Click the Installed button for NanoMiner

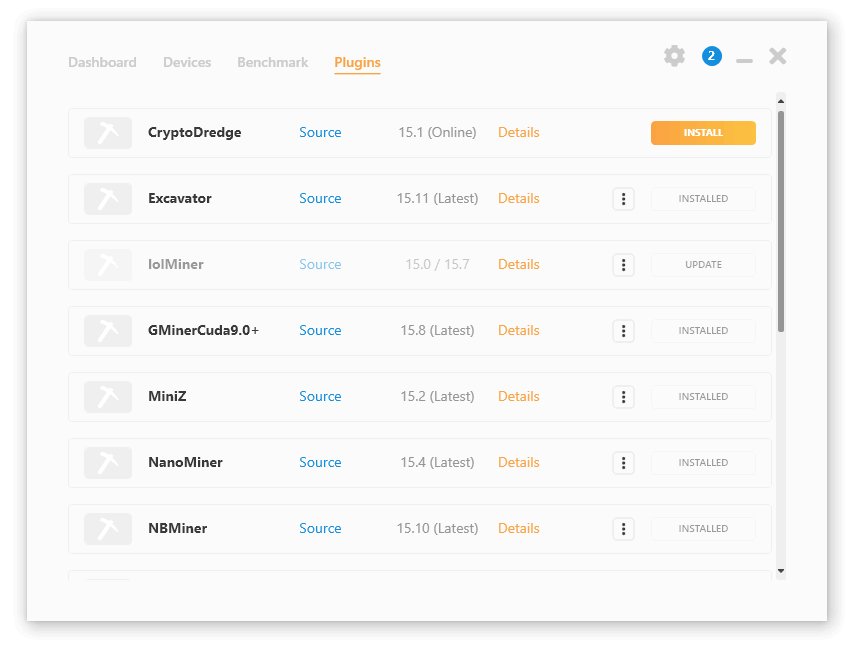(x=703, y=463)
